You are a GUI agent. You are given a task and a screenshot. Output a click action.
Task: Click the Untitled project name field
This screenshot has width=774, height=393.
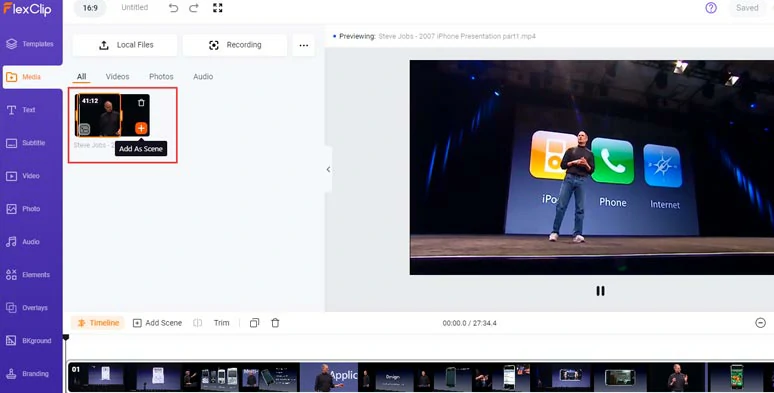[x=135, y=7]
